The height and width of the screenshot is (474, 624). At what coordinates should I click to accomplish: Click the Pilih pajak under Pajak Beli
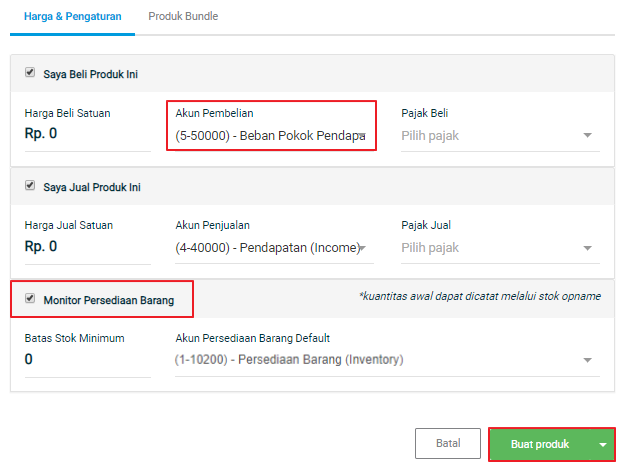pos(430,136)
